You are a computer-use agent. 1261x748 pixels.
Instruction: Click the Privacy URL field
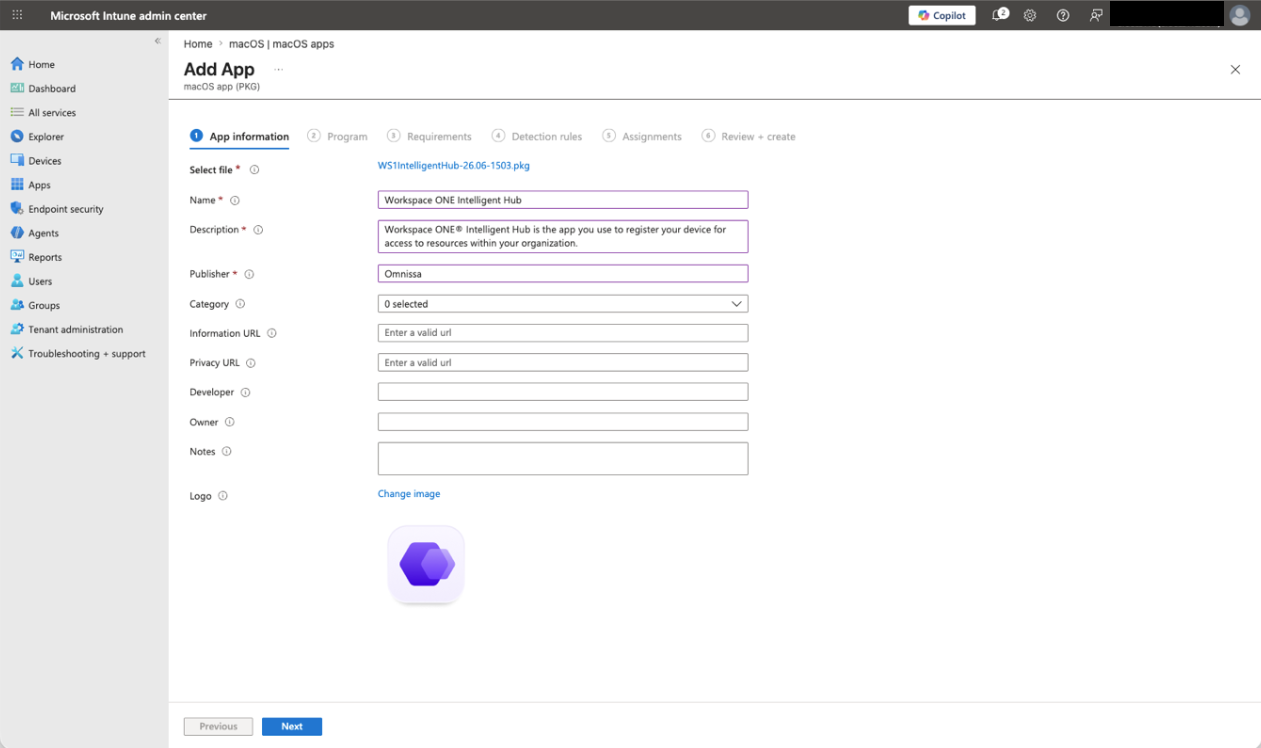[563, 363]
